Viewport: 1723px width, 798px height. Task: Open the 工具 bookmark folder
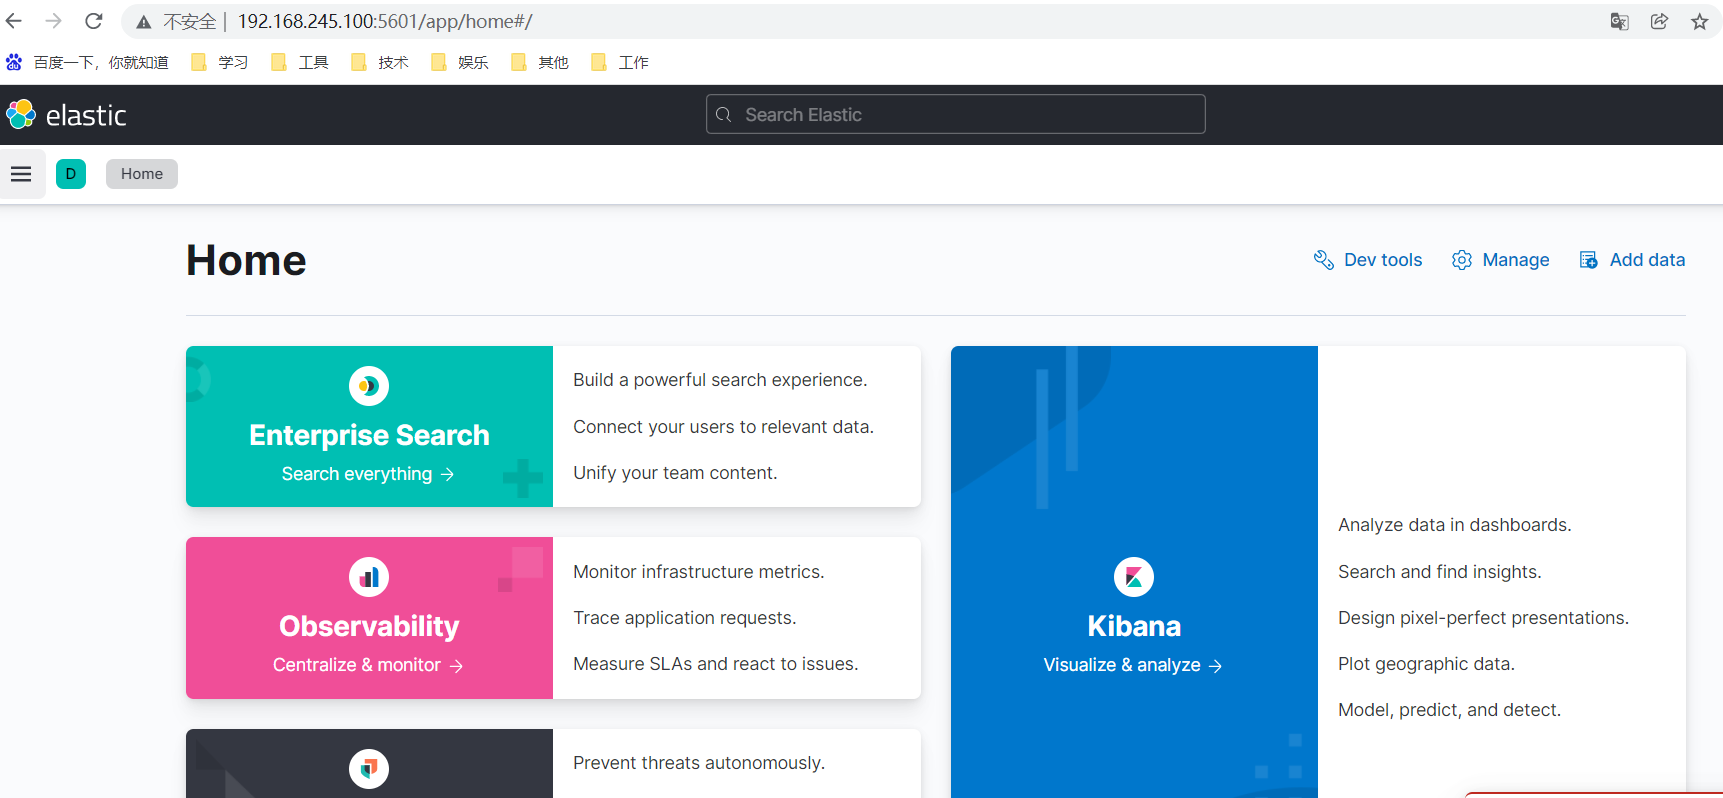coord(300,62)
